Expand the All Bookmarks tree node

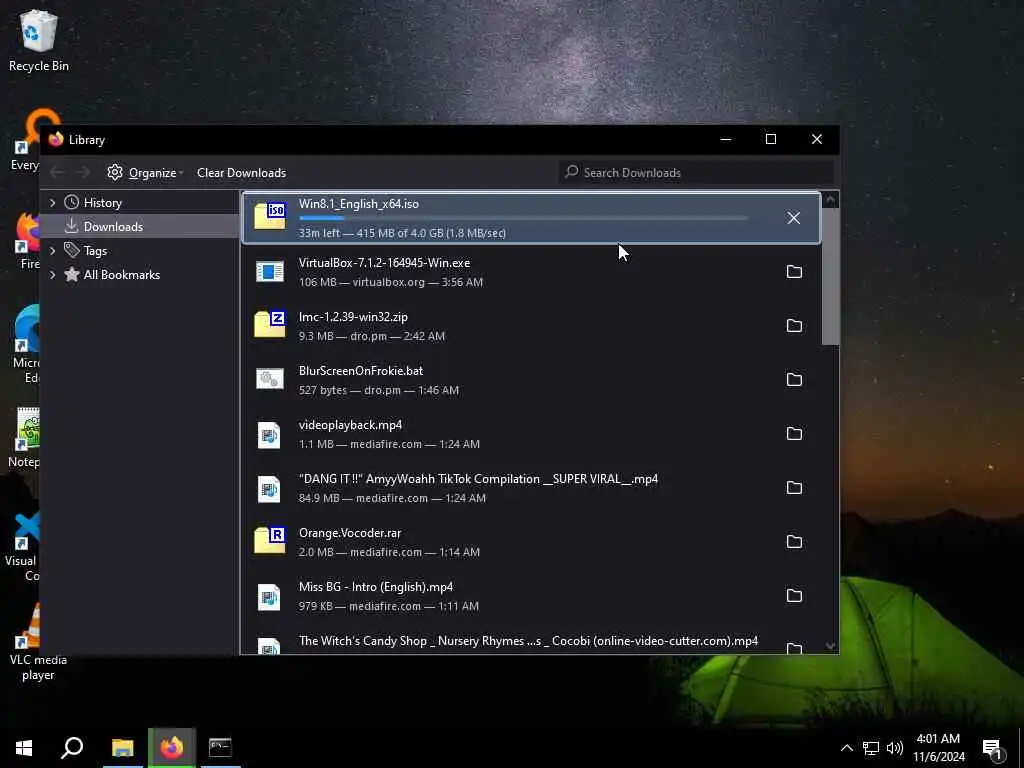(53, 275)
